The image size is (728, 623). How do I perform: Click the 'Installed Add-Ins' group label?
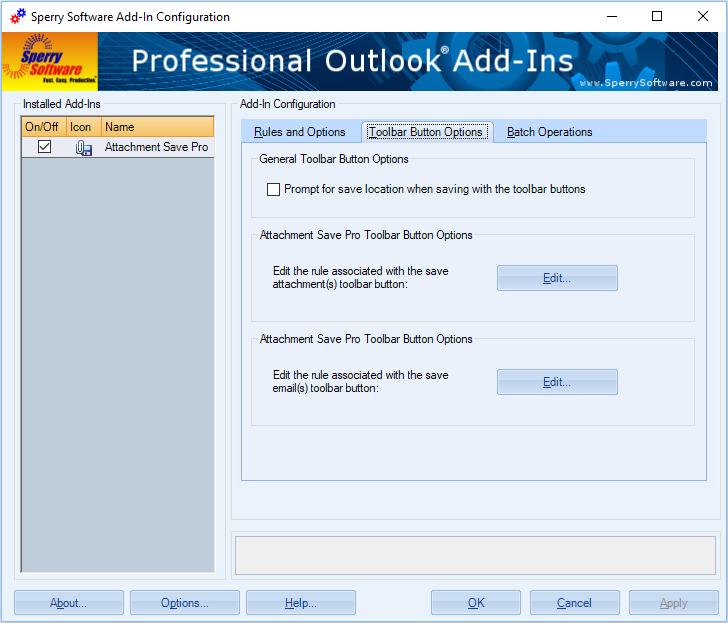click(x=62, y=104)
